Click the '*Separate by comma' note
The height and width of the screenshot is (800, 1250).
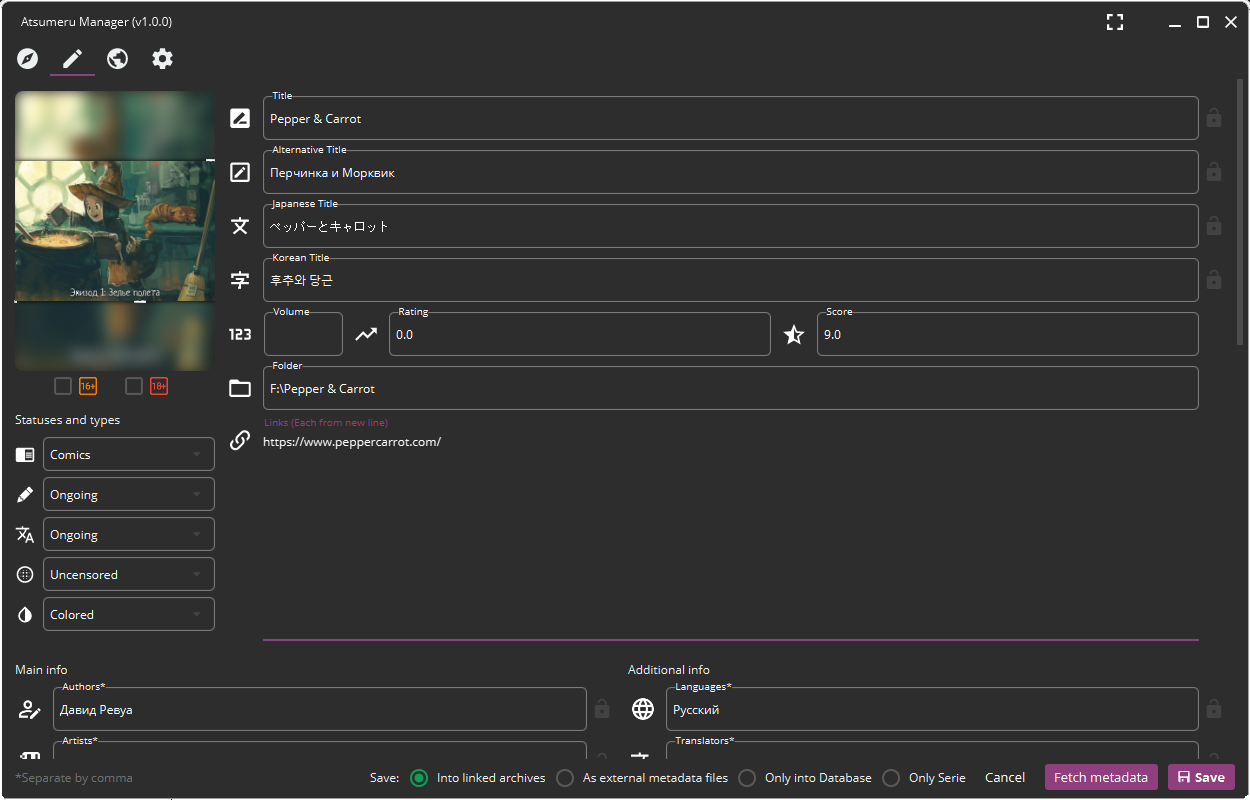[x=74, y=777]
